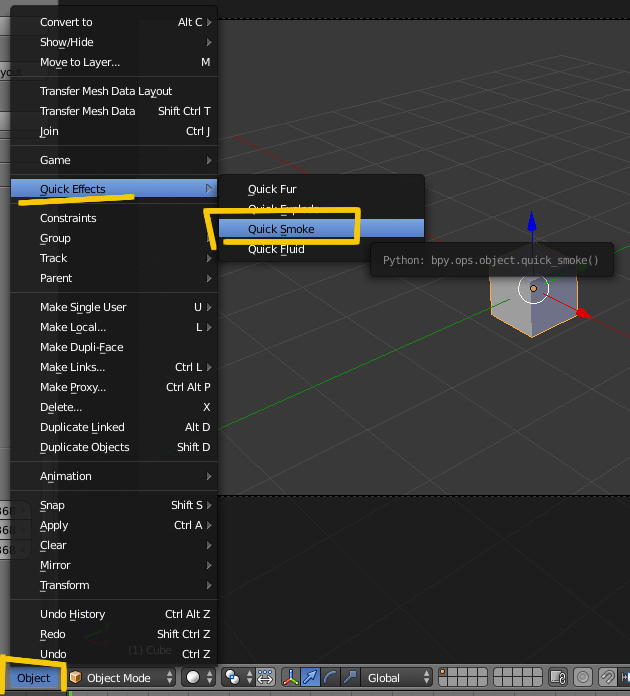Image resolution: width=630 pixels, height=696 pixels.
Task: Choose Undo from Object menu
Action: [x=114, y=654]
